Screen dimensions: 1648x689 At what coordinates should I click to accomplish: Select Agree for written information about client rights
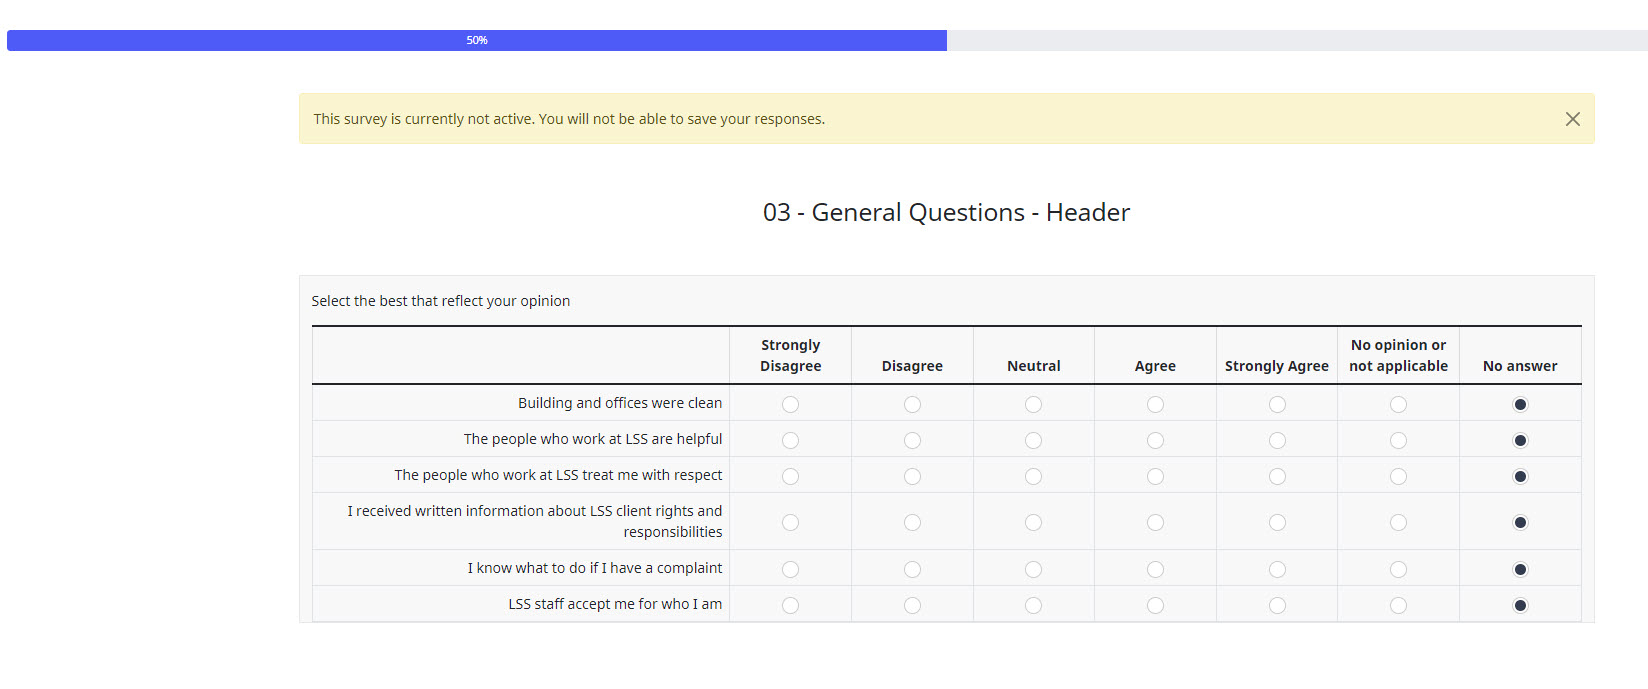1155,522
